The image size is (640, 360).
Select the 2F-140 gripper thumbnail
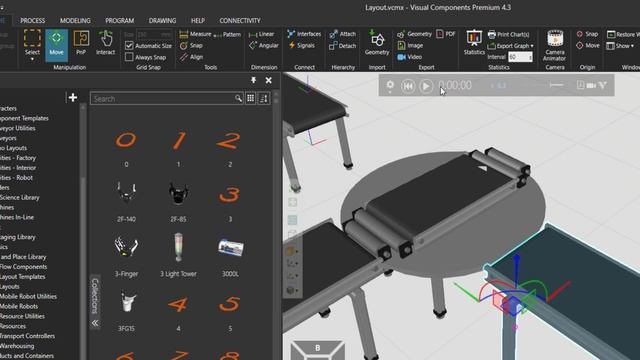pos(126,193)
